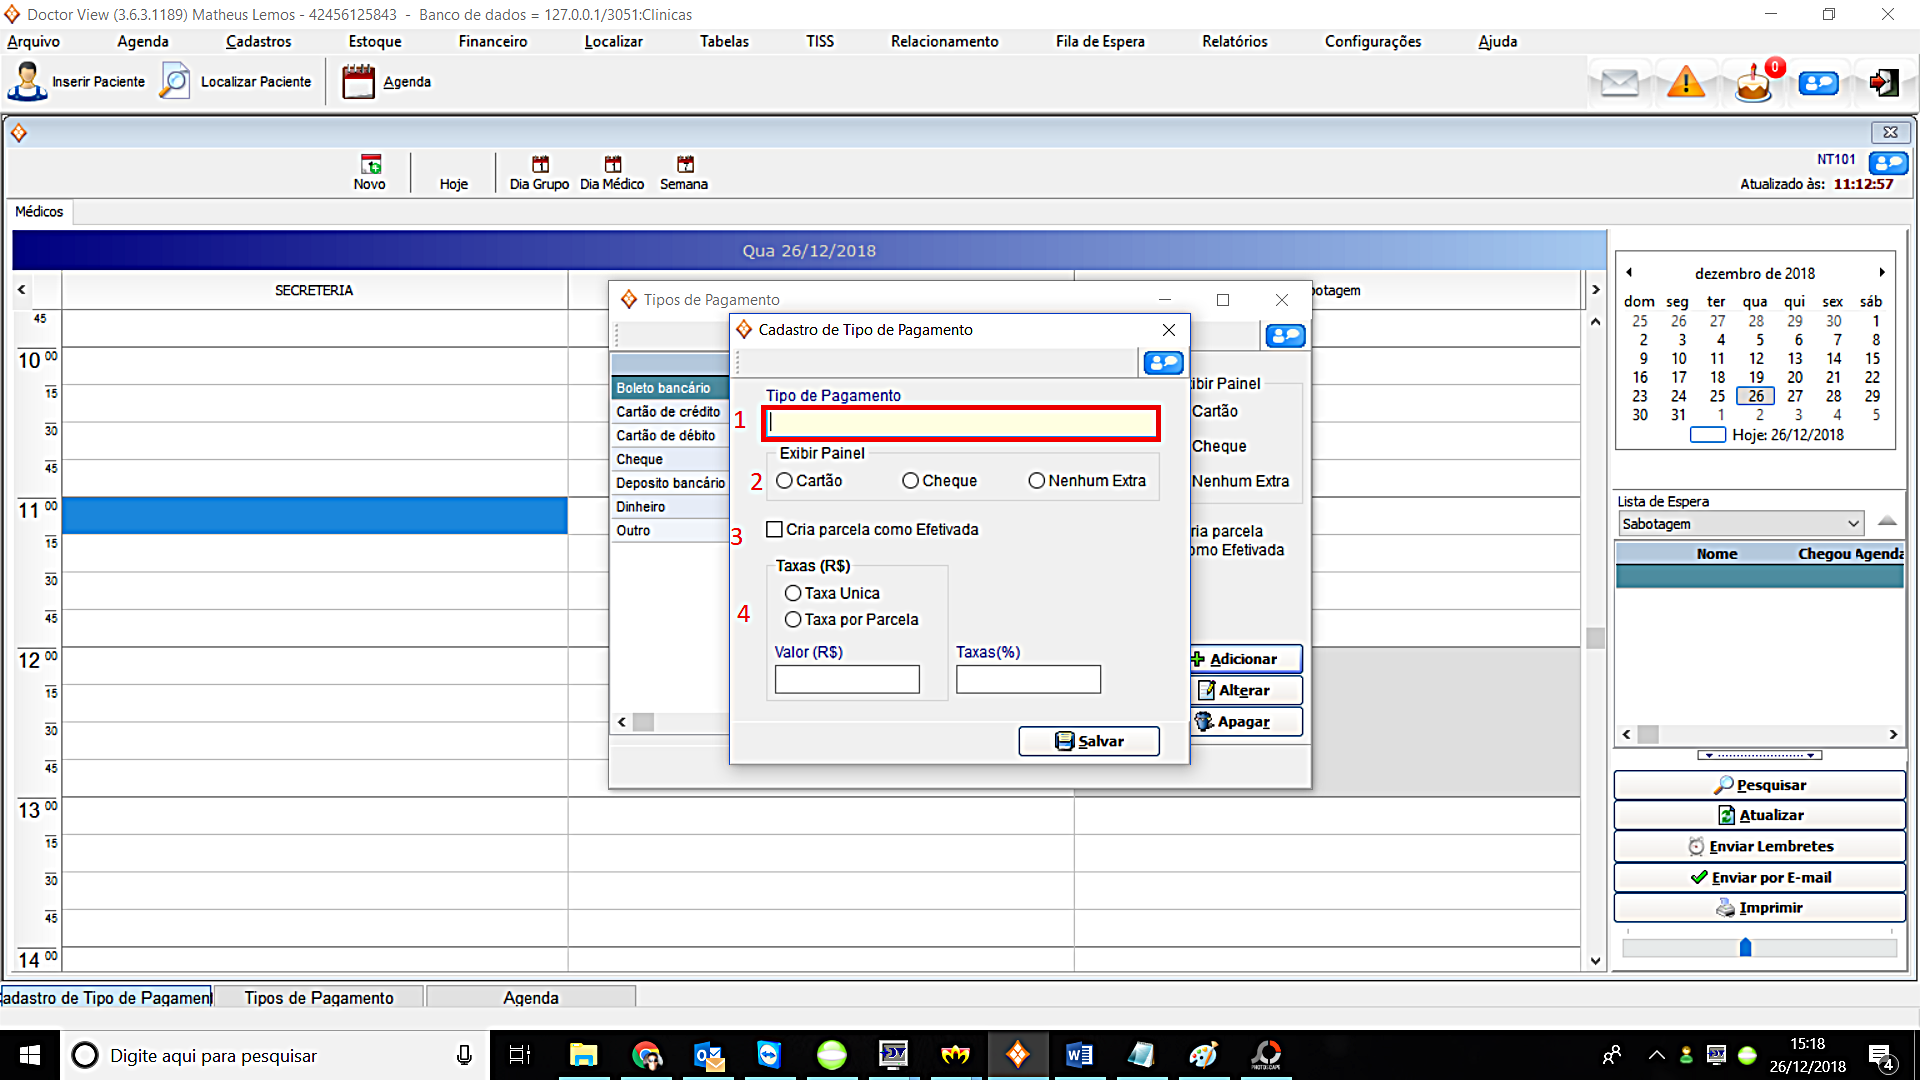Click the Novo appointment icon
The width and height of the screenshot is (1920, 1080).
click(x=370, y=165)
